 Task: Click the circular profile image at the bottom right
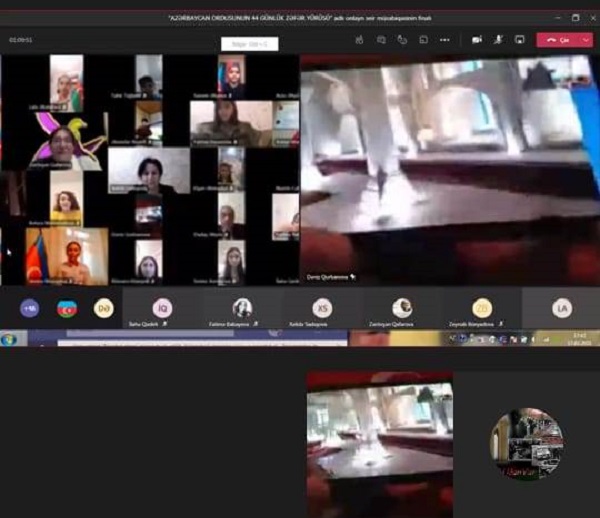click(x=528, y=444)
